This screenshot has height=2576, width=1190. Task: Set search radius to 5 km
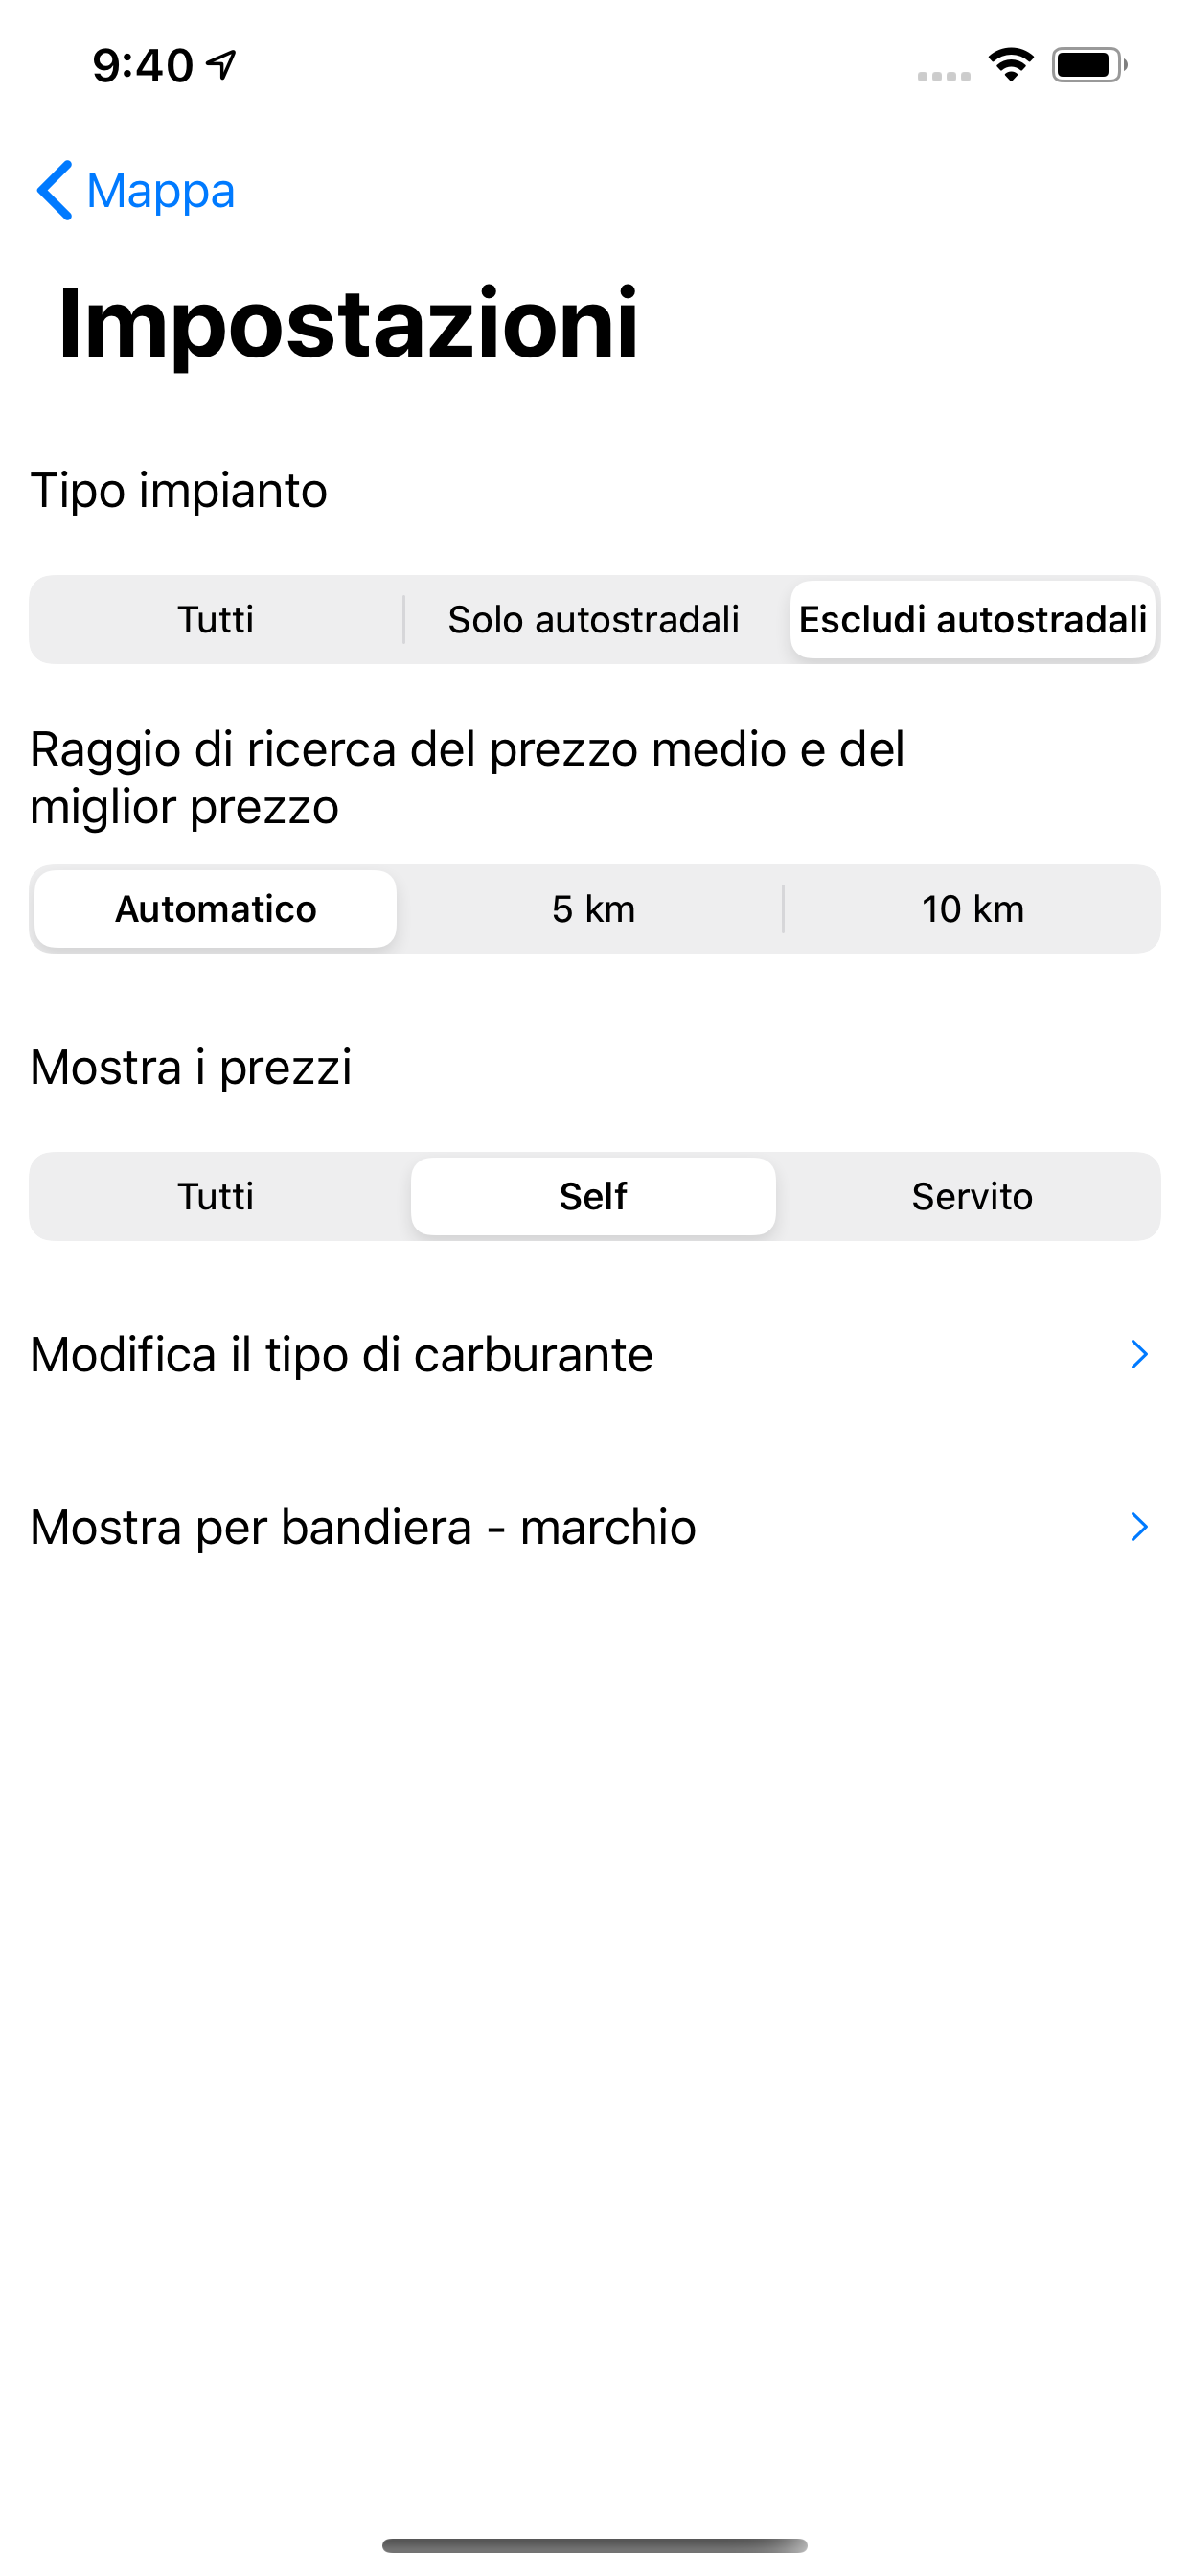pyautogui.click(x=594, y=909)
